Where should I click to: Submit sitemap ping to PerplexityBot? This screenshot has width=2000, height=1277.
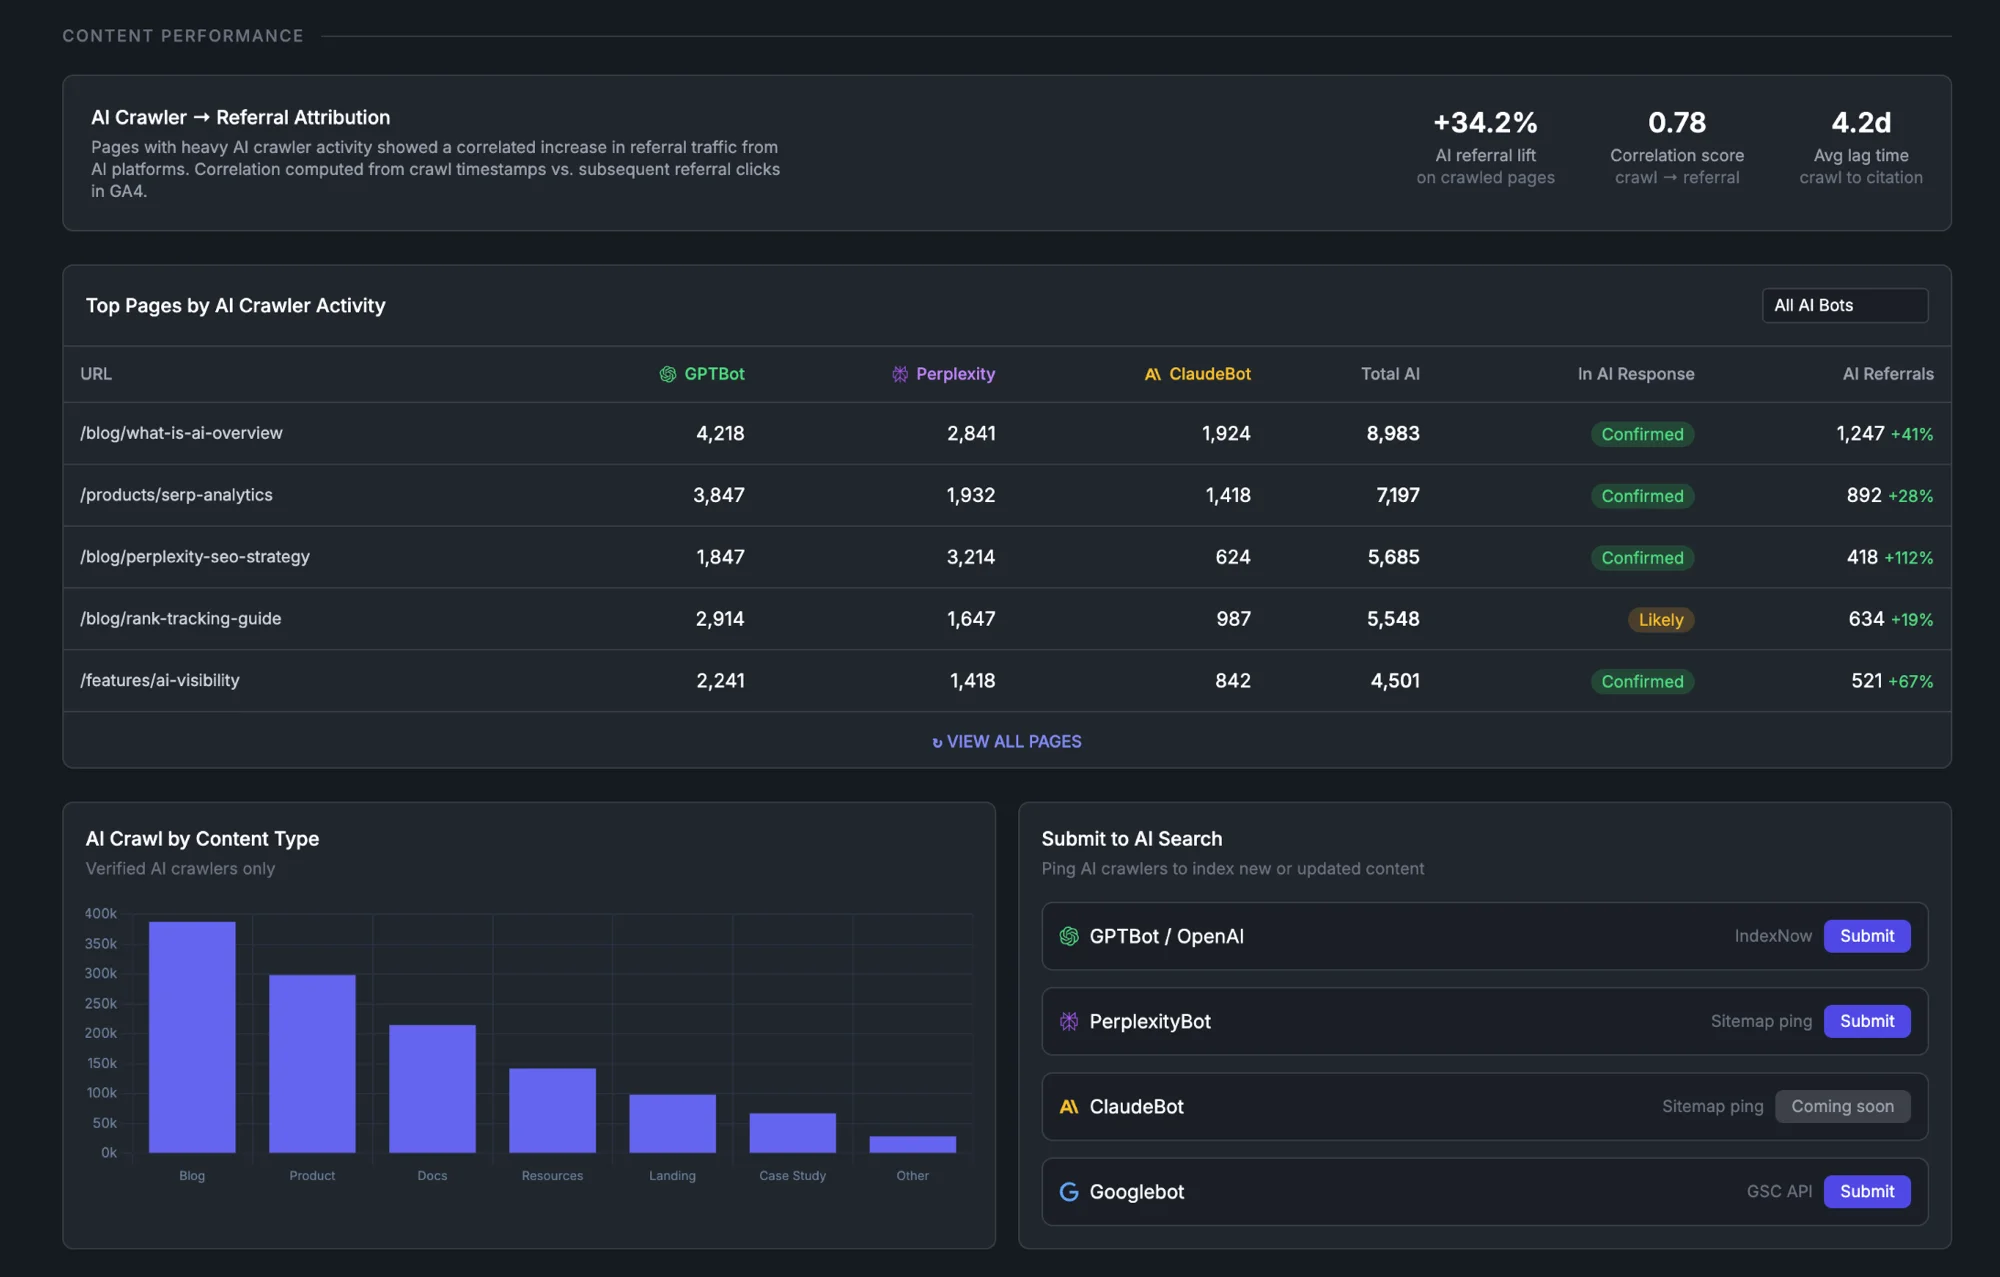1866,1021
